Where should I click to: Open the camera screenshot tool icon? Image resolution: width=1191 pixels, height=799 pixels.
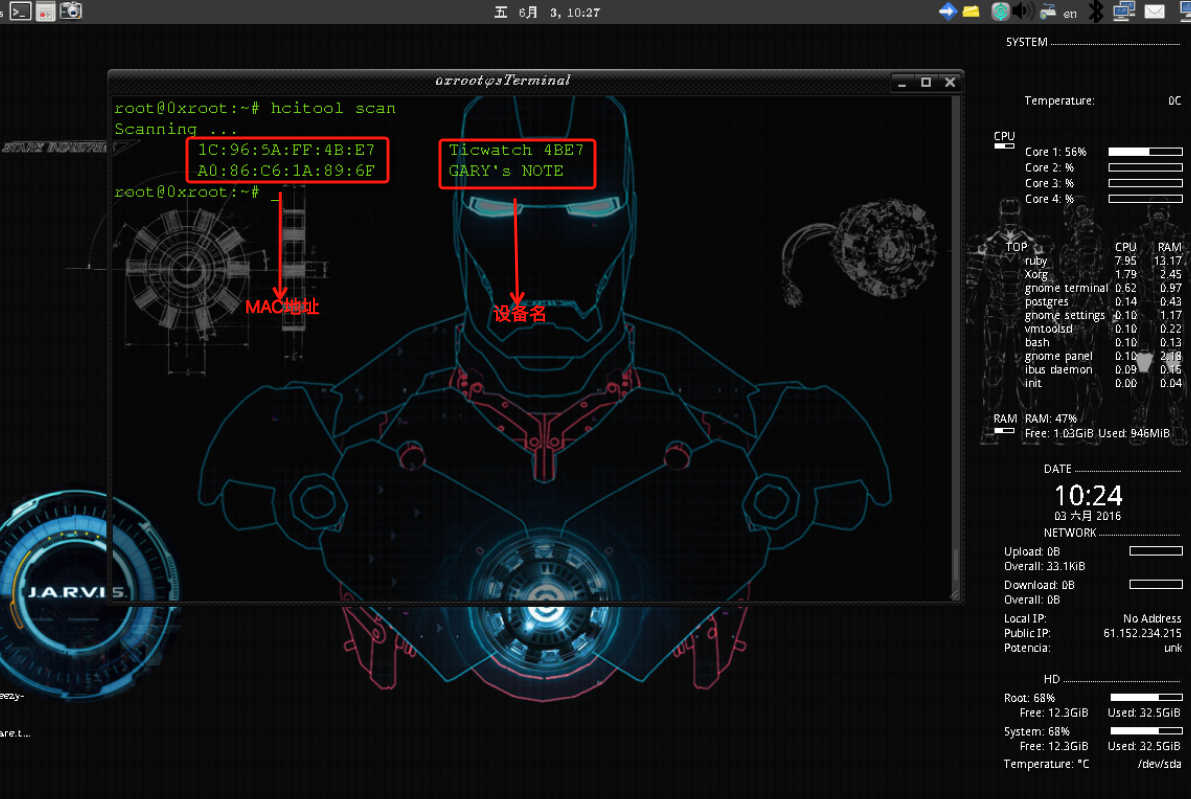pyautogui.click(x=71, y=11)
